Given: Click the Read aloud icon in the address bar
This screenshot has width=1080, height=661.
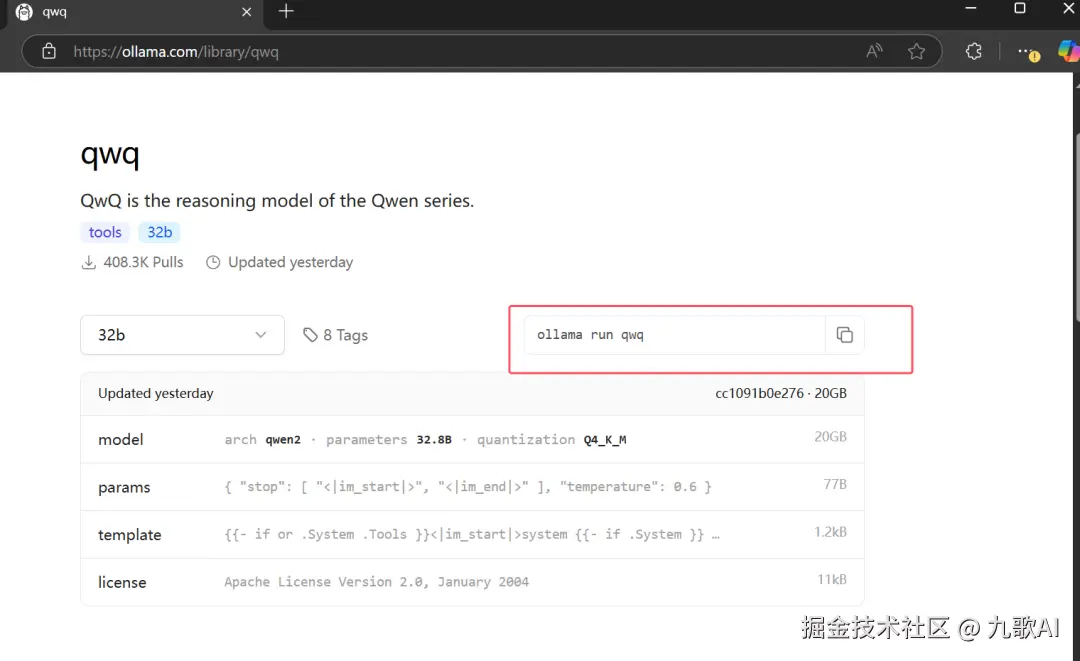Looking at the screenshot, I should coord(874,51).
